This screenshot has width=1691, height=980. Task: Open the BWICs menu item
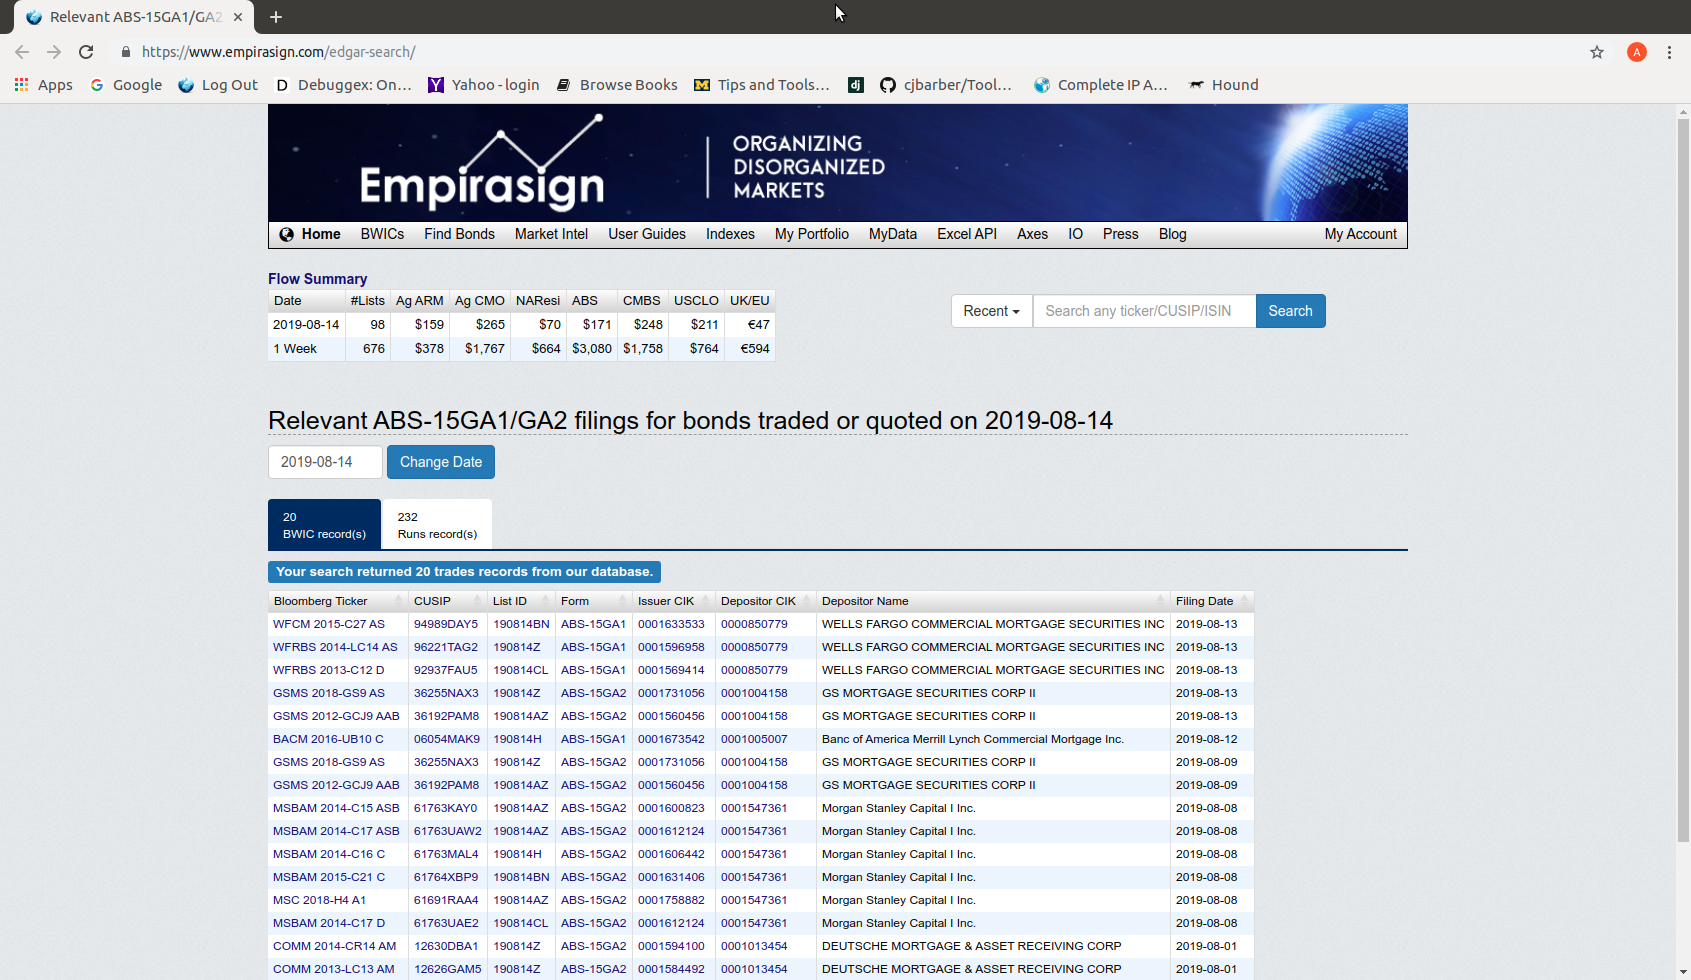[382, 234]
